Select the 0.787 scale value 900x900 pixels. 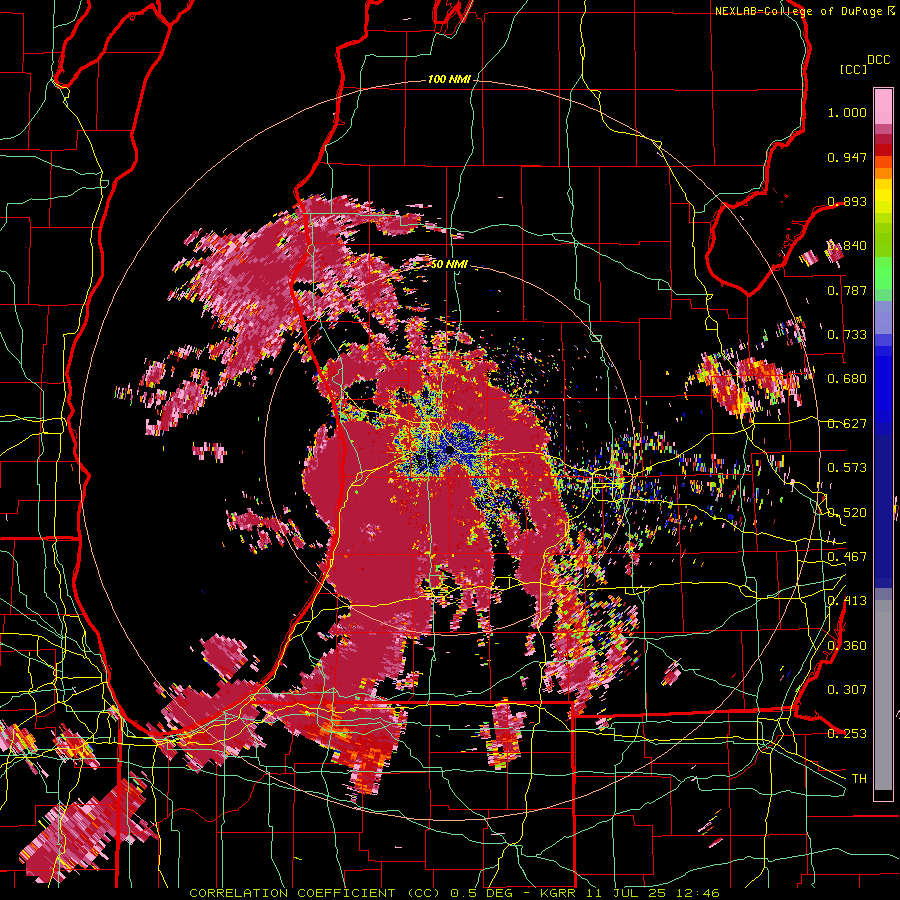pos(847,290)
